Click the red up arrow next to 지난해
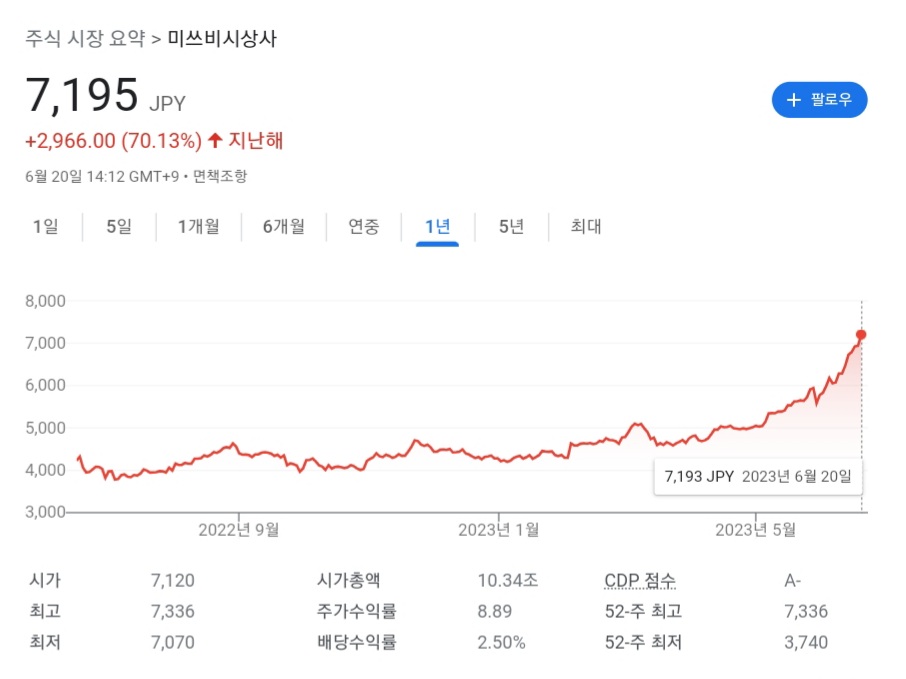Image resolution: width=906 pixels, height=679 pixels. 215,140
